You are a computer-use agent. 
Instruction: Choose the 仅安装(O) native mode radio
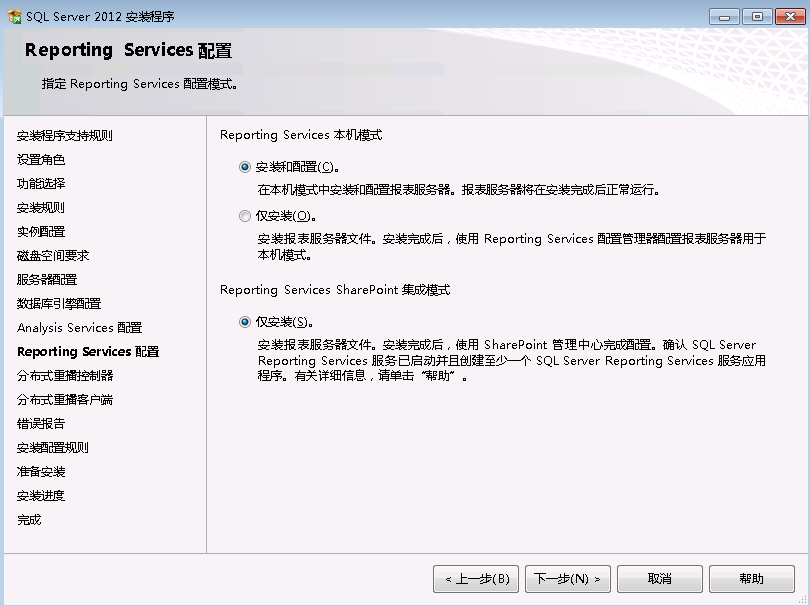pos(245,216)
